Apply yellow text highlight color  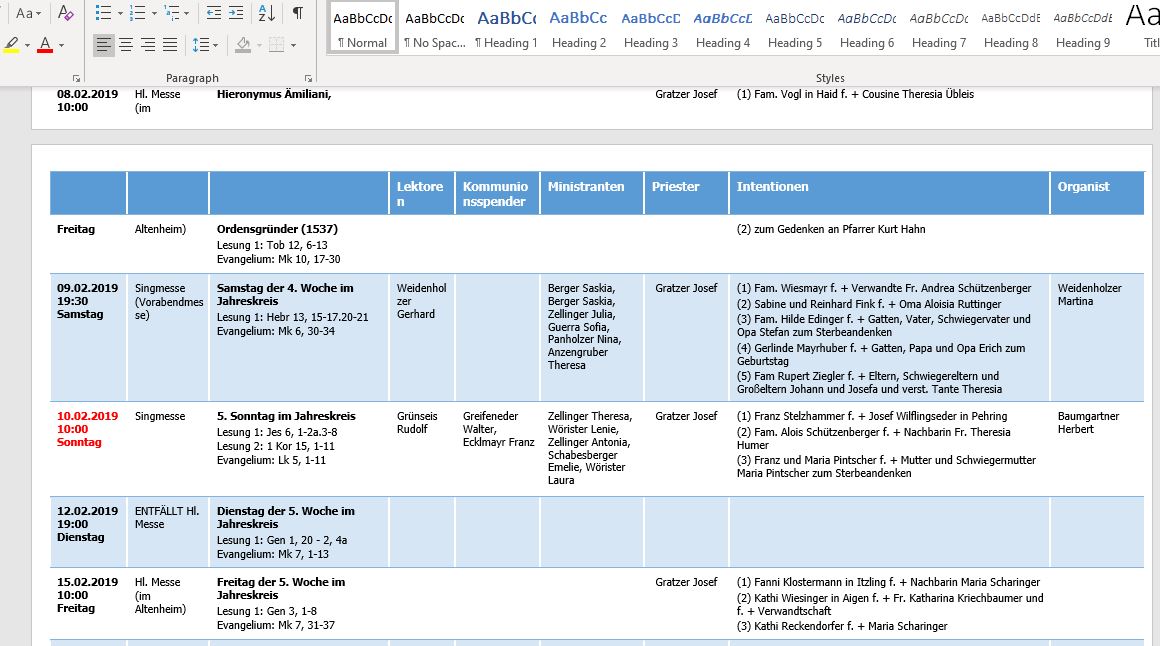point(11,45)
